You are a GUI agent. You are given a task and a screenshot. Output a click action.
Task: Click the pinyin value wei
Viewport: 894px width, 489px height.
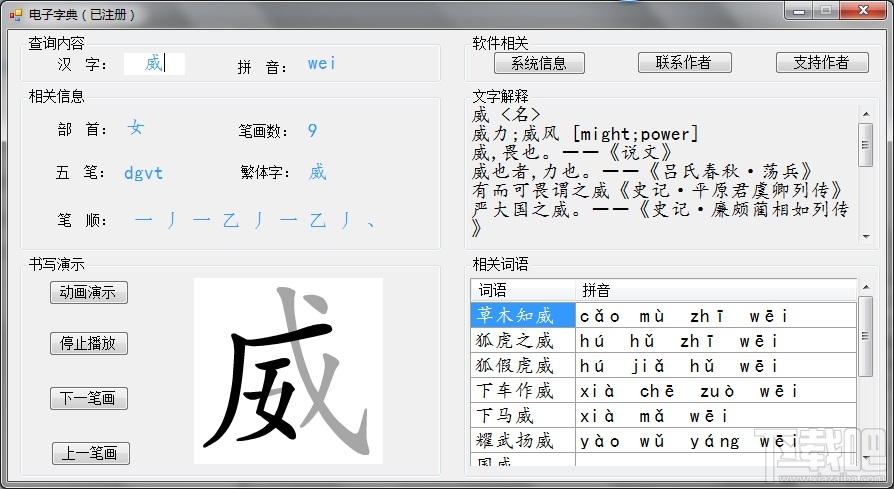pos(322,63)
